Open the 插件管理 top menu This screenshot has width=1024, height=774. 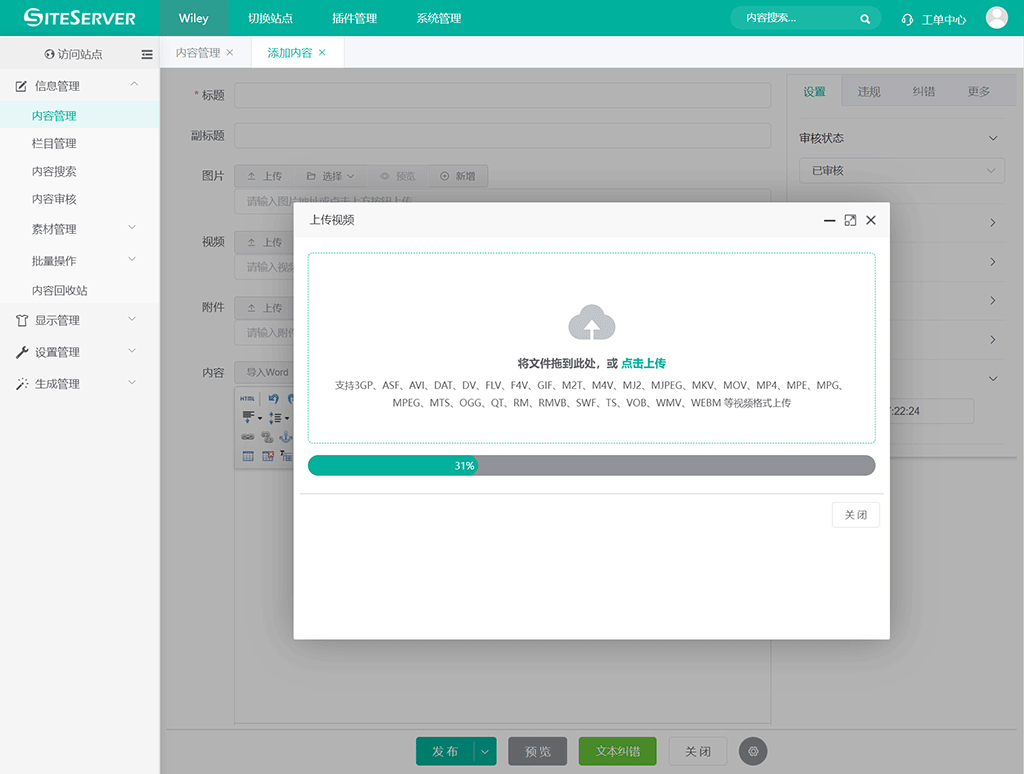tap(354, 18)
